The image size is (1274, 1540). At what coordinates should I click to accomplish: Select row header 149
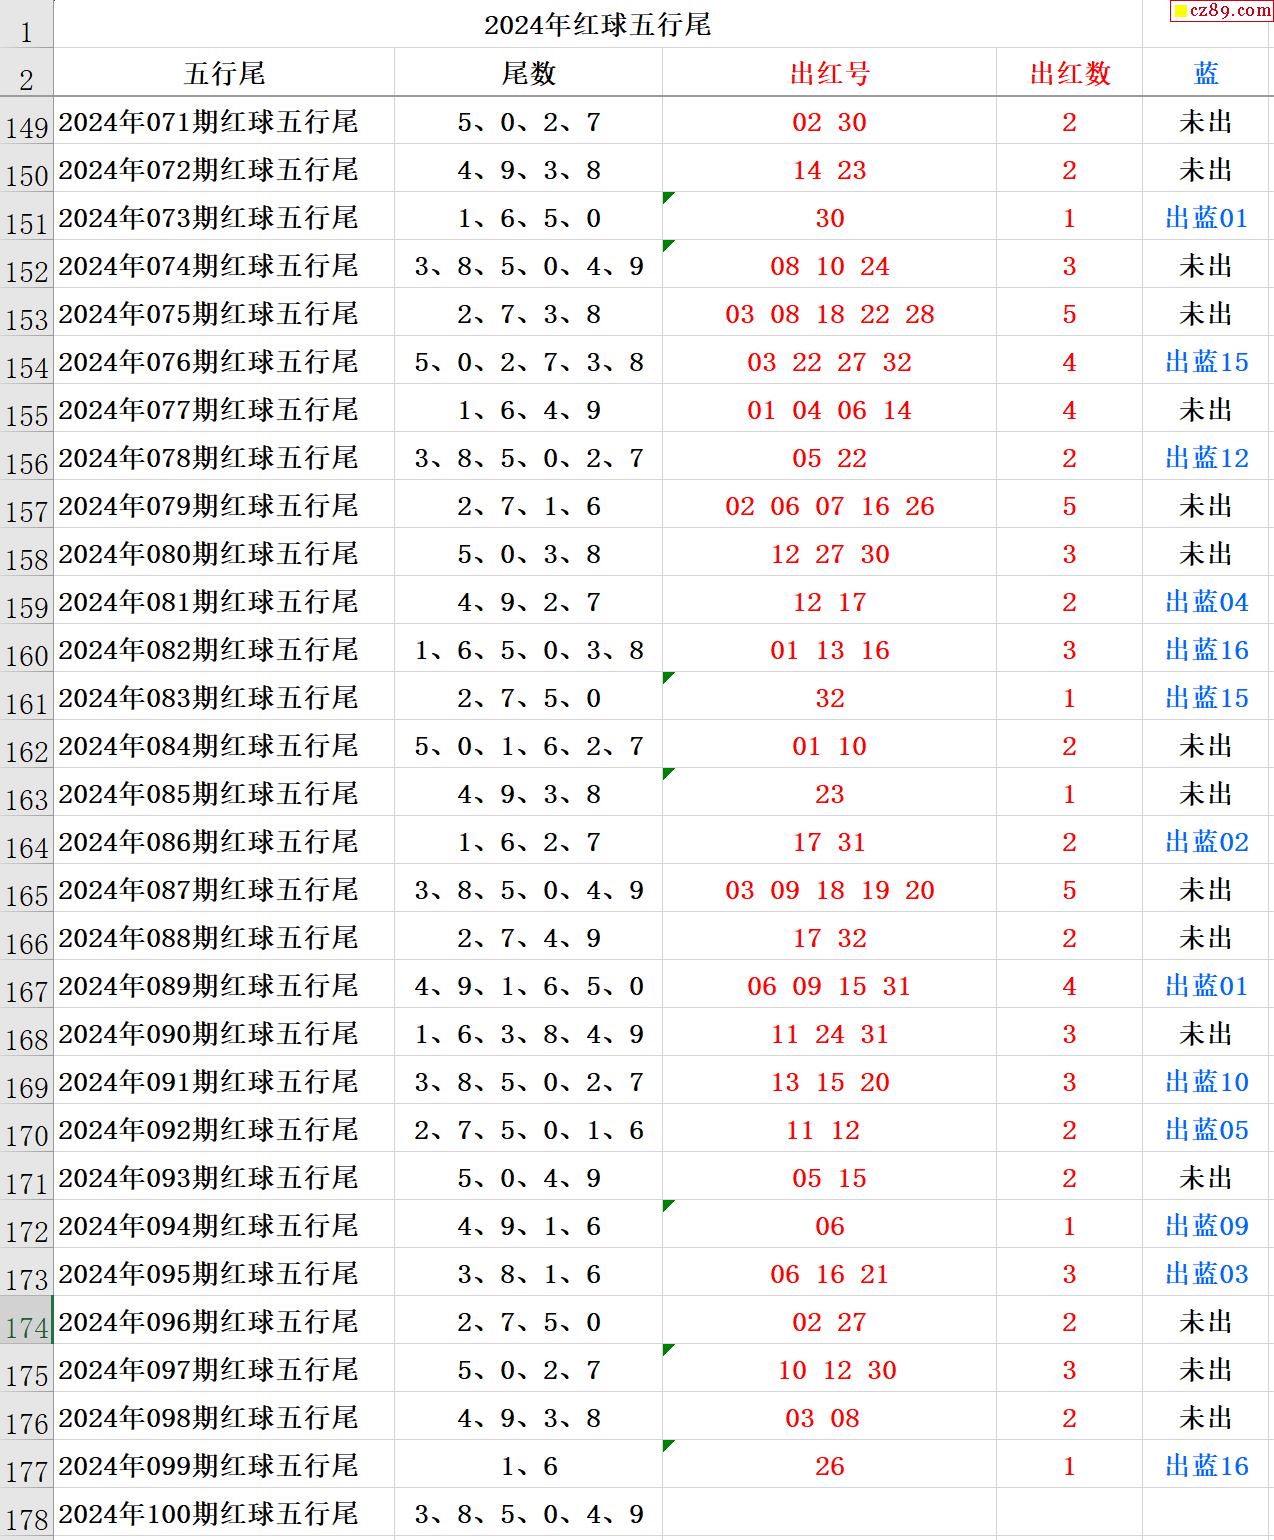pyautogui.click(x=26, y=121)
